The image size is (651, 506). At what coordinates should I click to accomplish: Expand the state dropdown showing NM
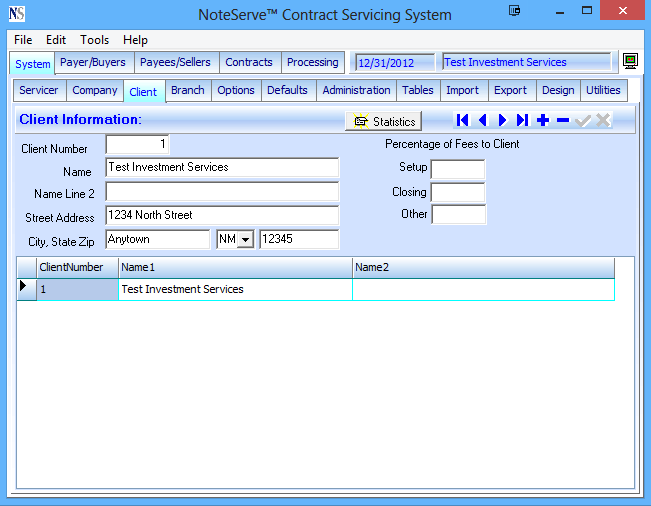[245, 241]
